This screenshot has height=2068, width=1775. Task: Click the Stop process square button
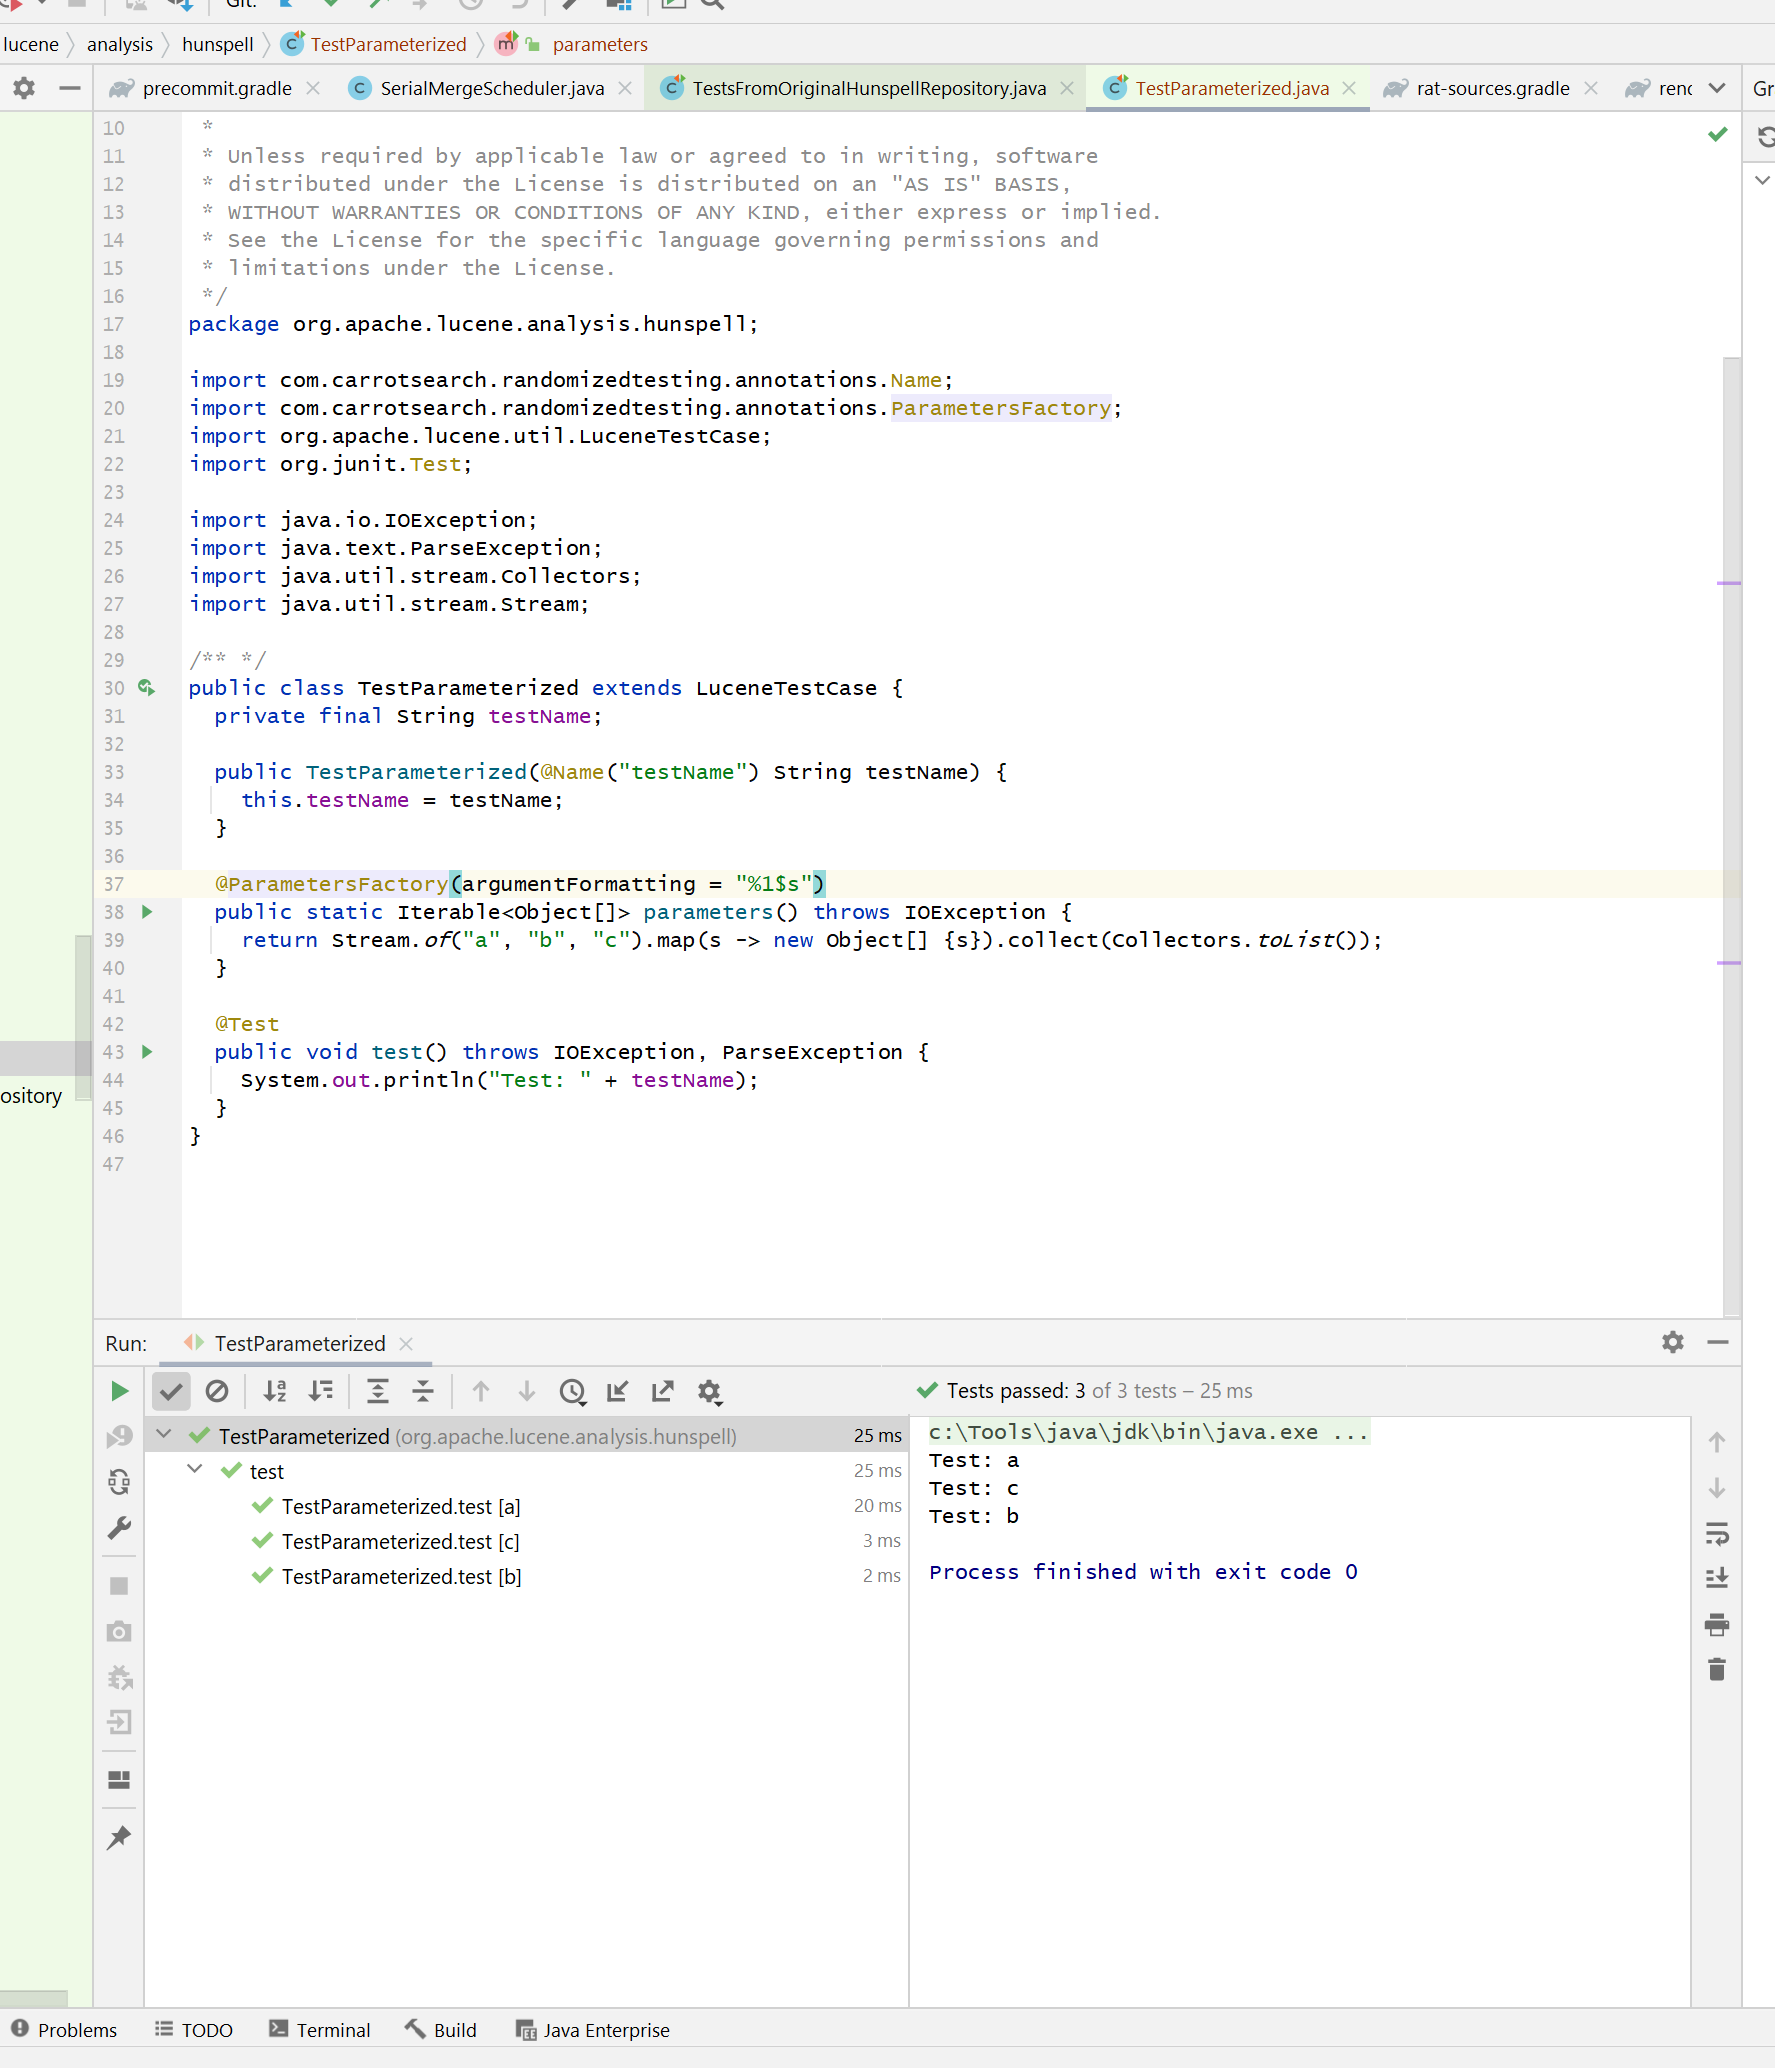pyautogui.click(x=119, y=1586)
